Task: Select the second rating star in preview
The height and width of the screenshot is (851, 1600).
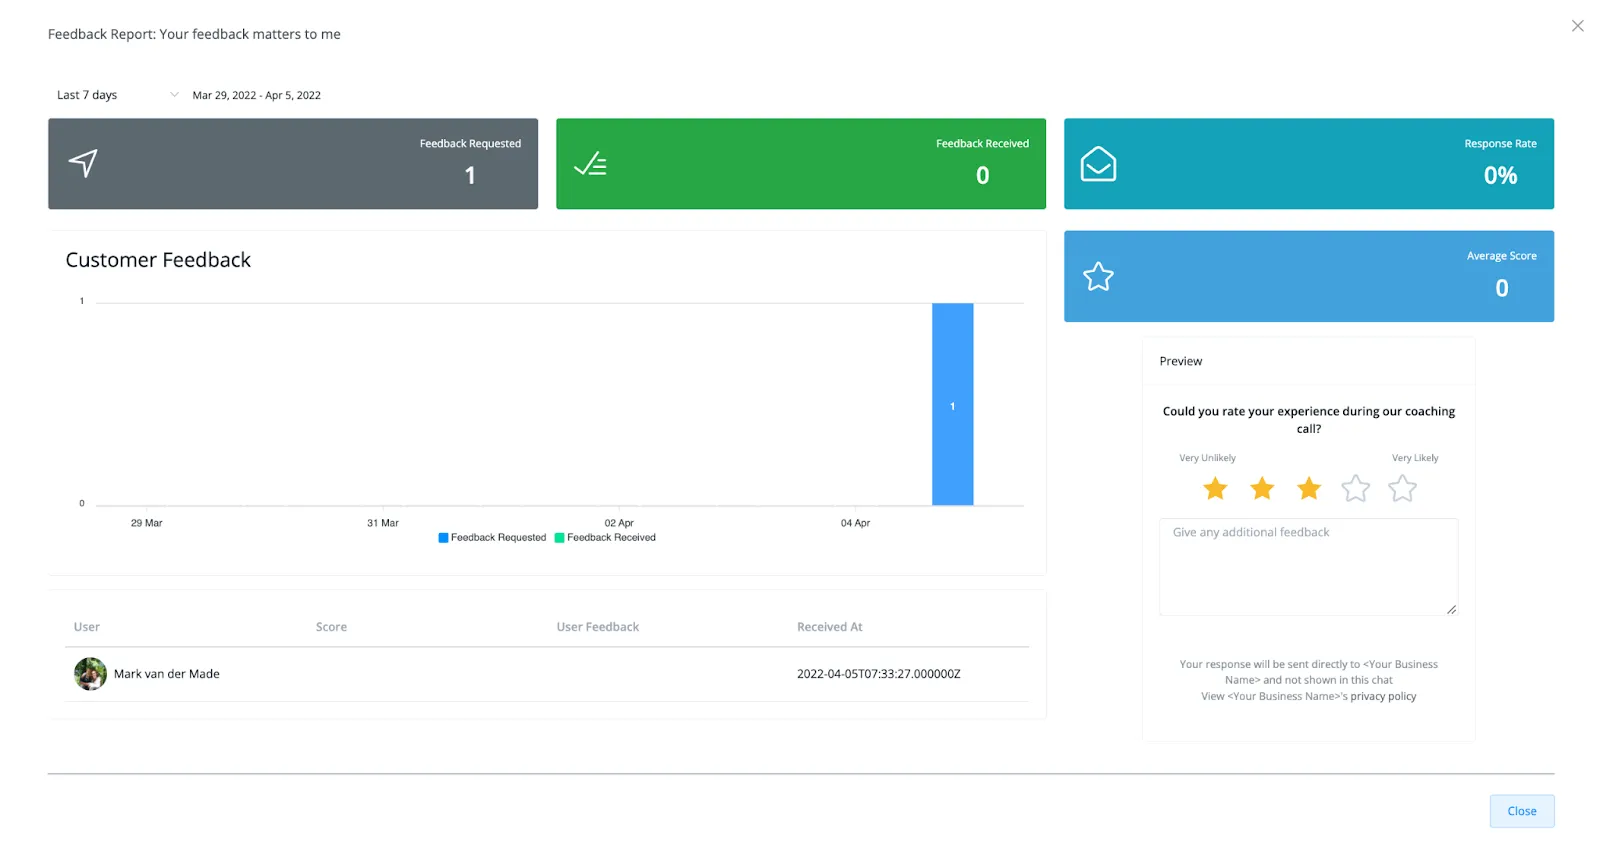Action: point(1262,488)
